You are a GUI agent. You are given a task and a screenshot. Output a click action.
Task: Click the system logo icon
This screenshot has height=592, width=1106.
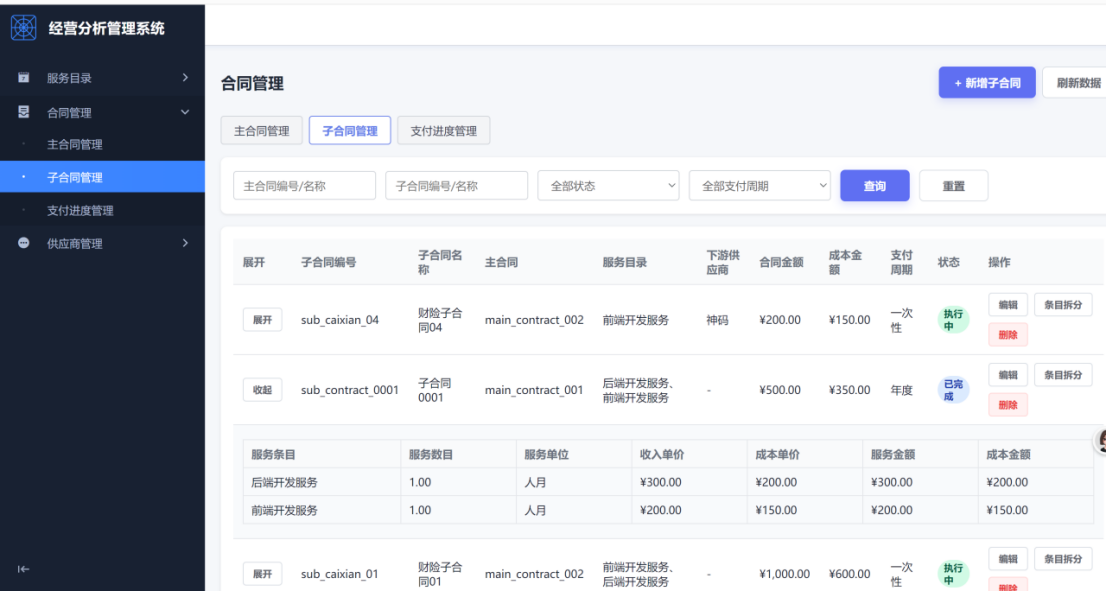pyautogui.click(x=23, y=28)
